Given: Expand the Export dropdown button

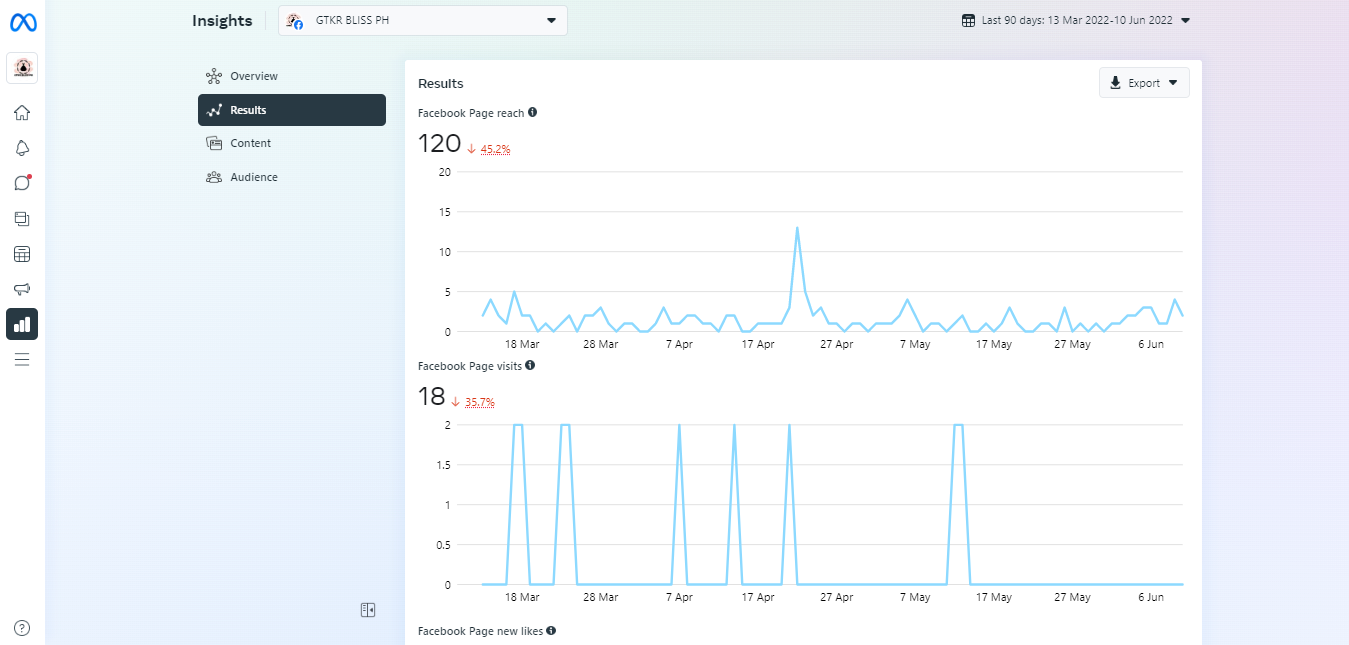Looking at the screenshot, I should (x=1144, y=83).
